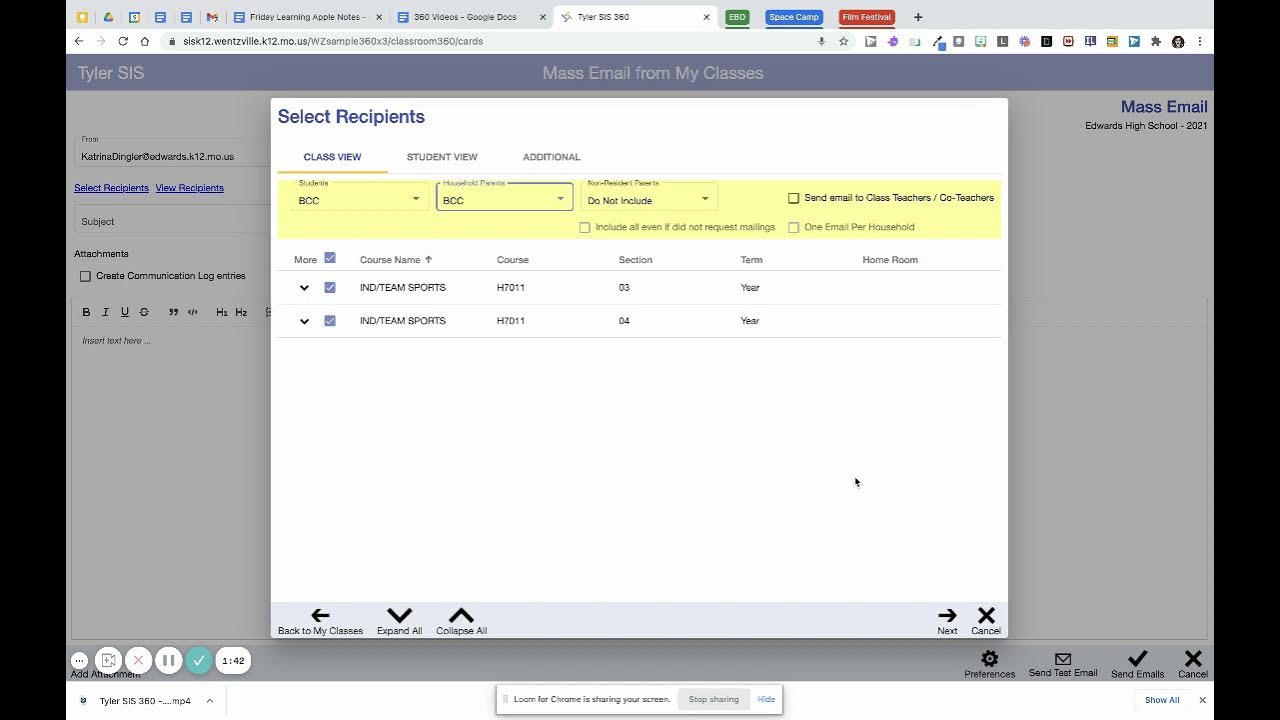The height and width of the screenshot is (720, 1280).
Task: Apply Heading 1 format
Action: point(222,312)
